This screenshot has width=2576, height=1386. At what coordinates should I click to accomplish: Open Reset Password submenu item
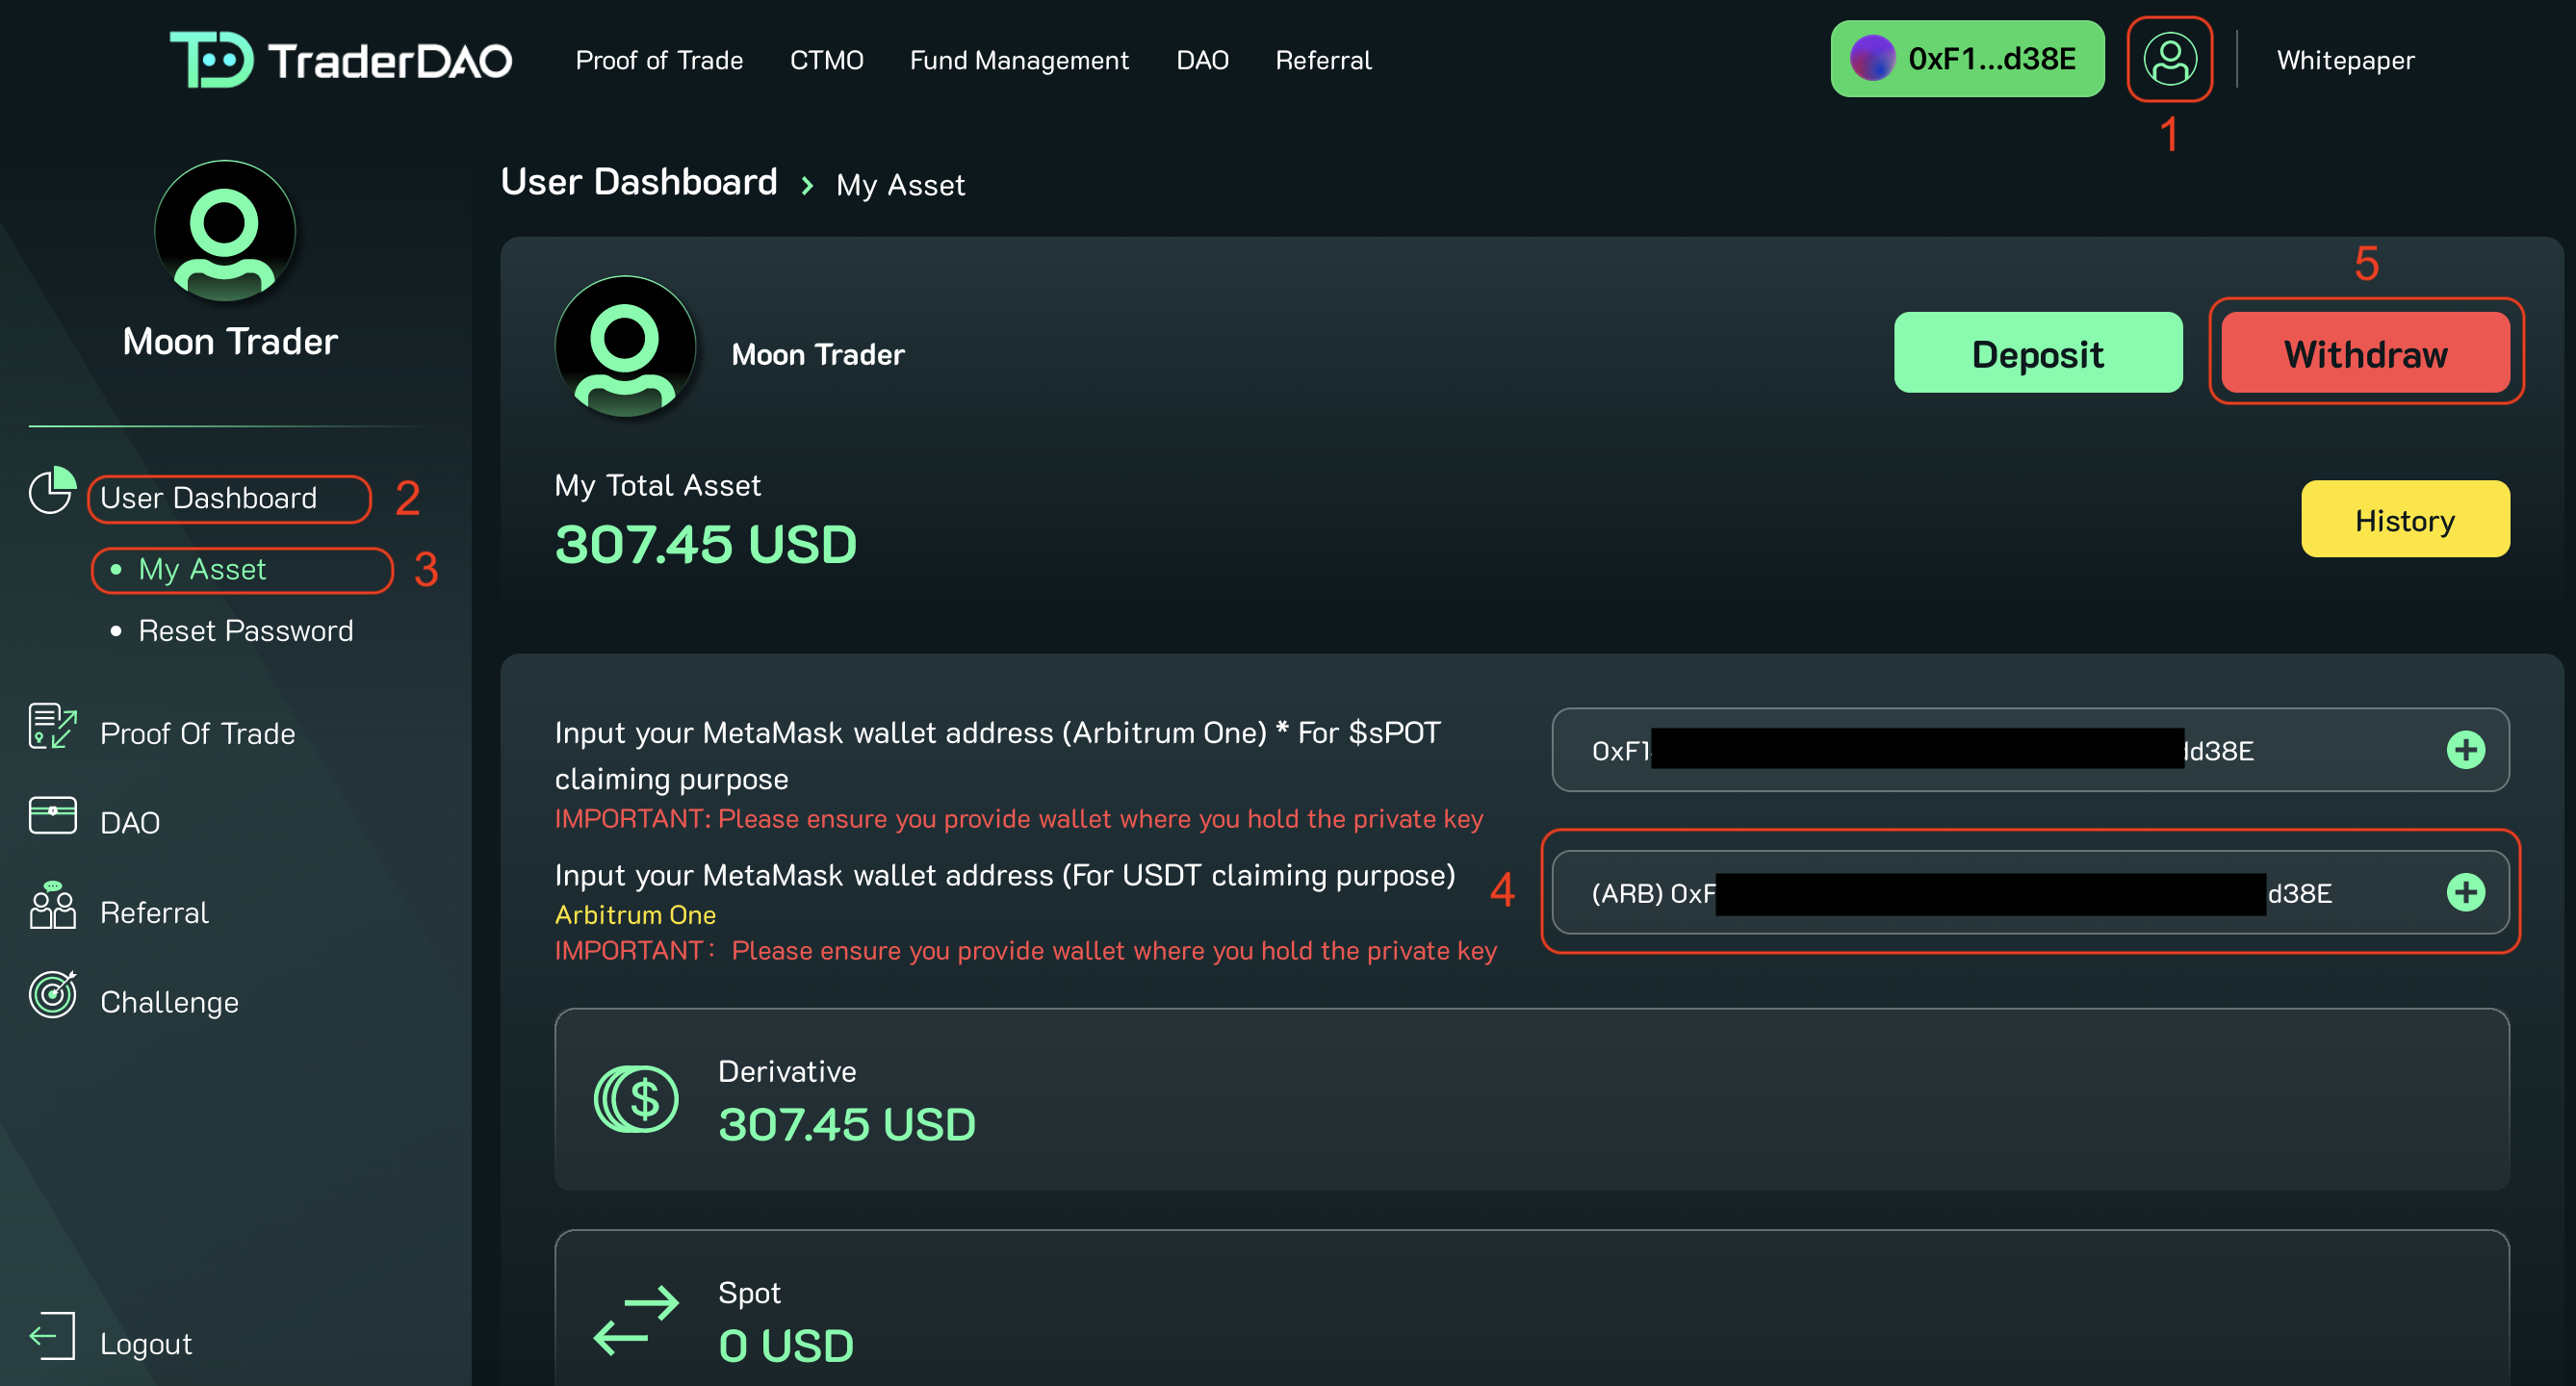coord(245,631)
